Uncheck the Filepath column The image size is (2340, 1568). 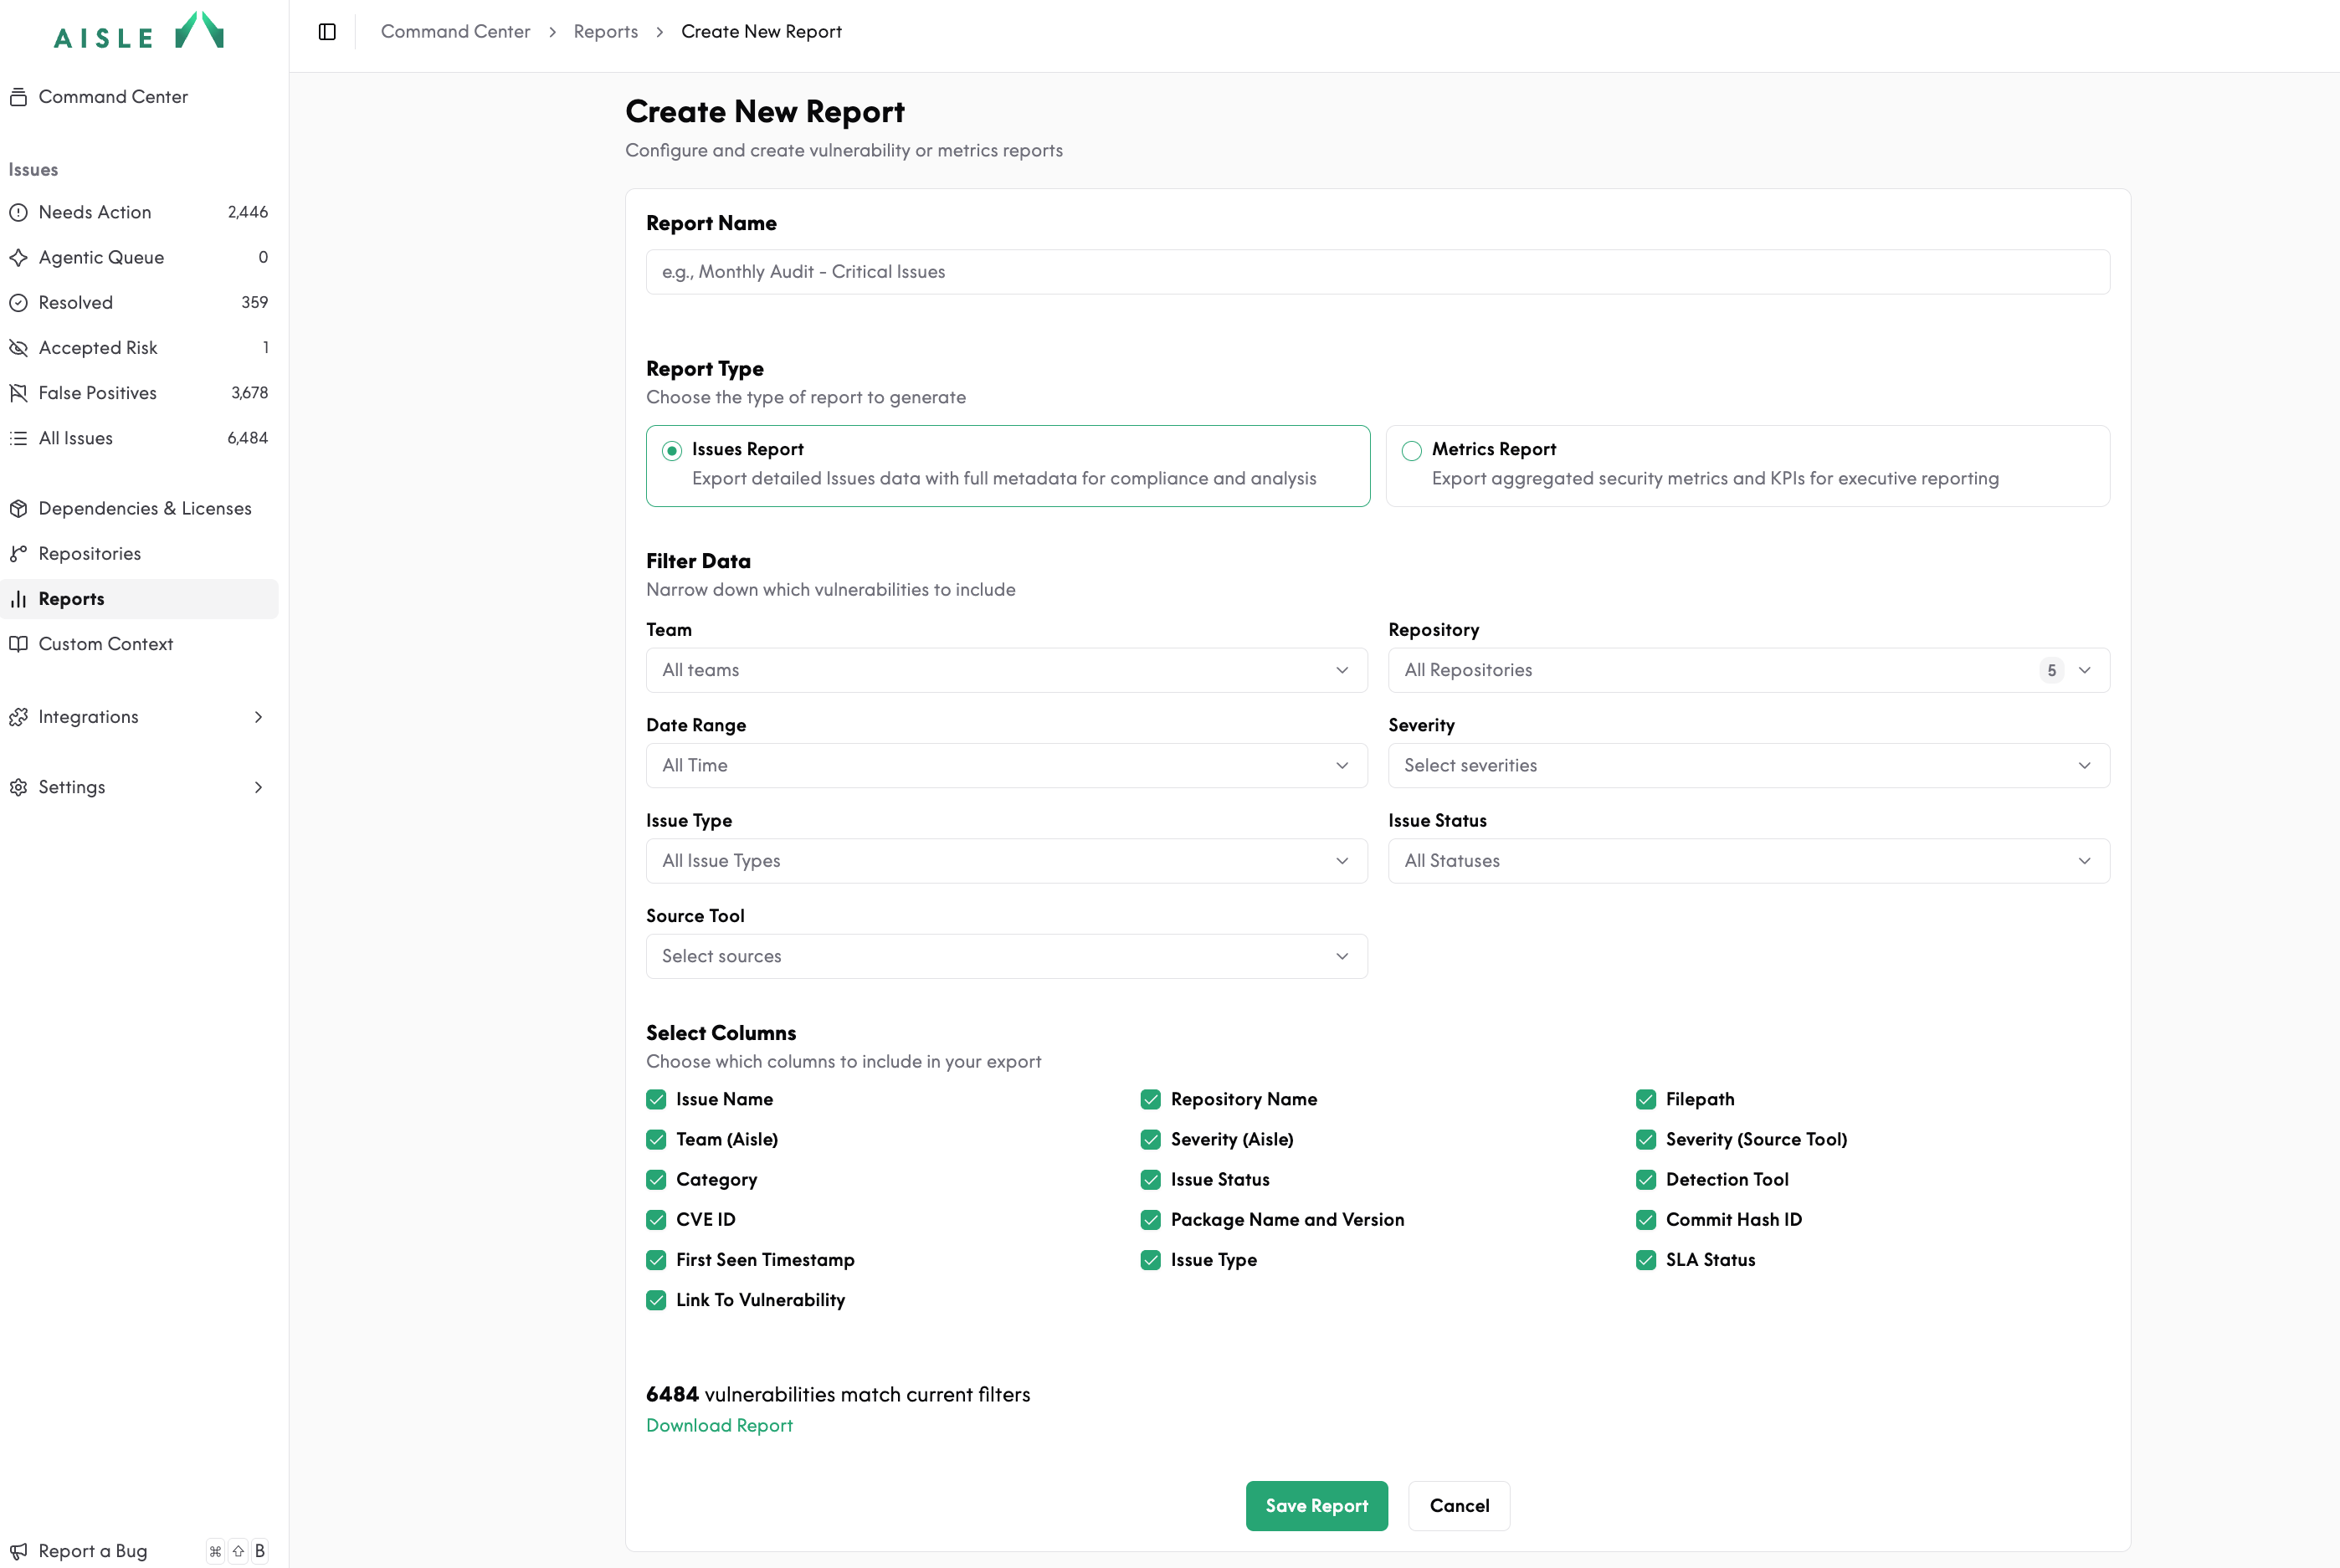coord(1645,1099)
